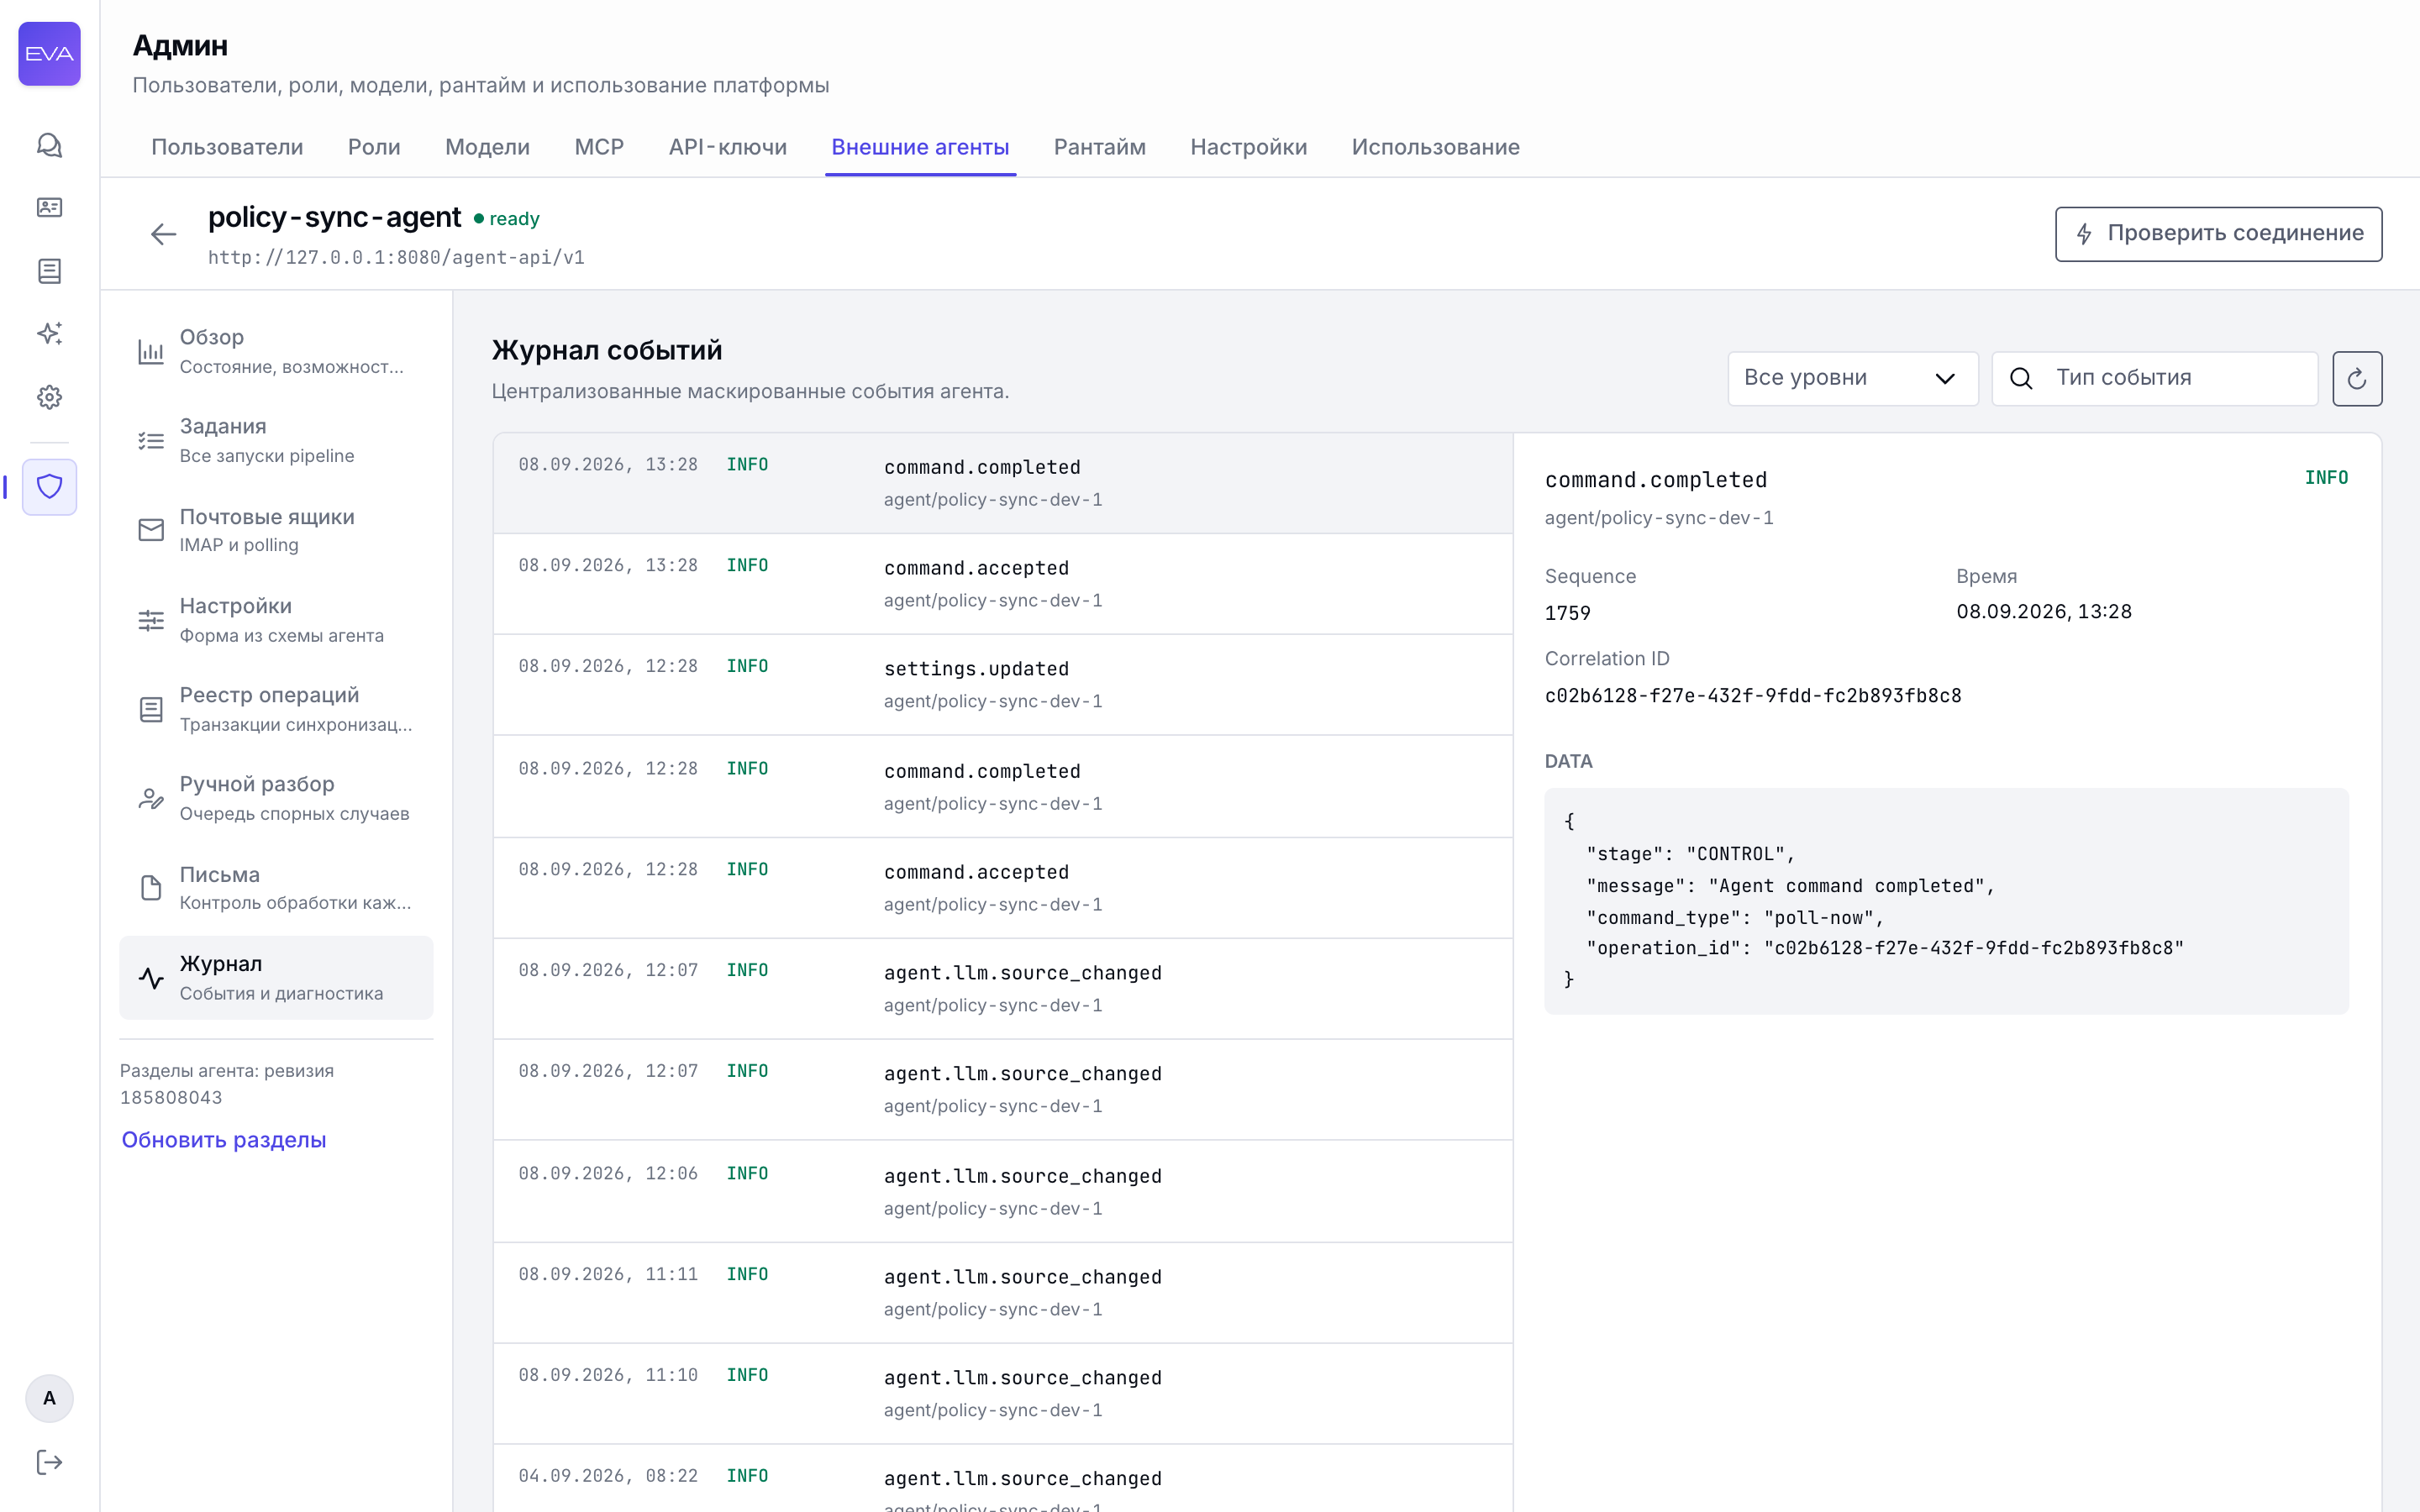Click the logout icon
Screen dimensions: 2420x1512
click(49, 1462)
